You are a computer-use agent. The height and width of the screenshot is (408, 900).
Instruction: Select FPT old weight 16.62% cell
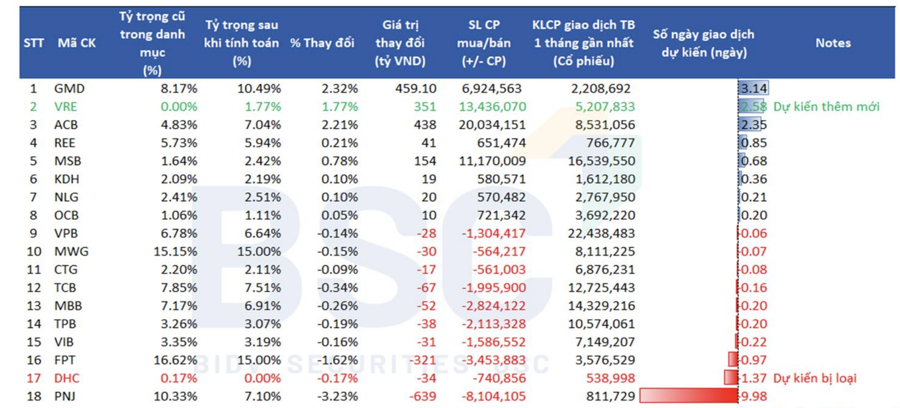176,360
